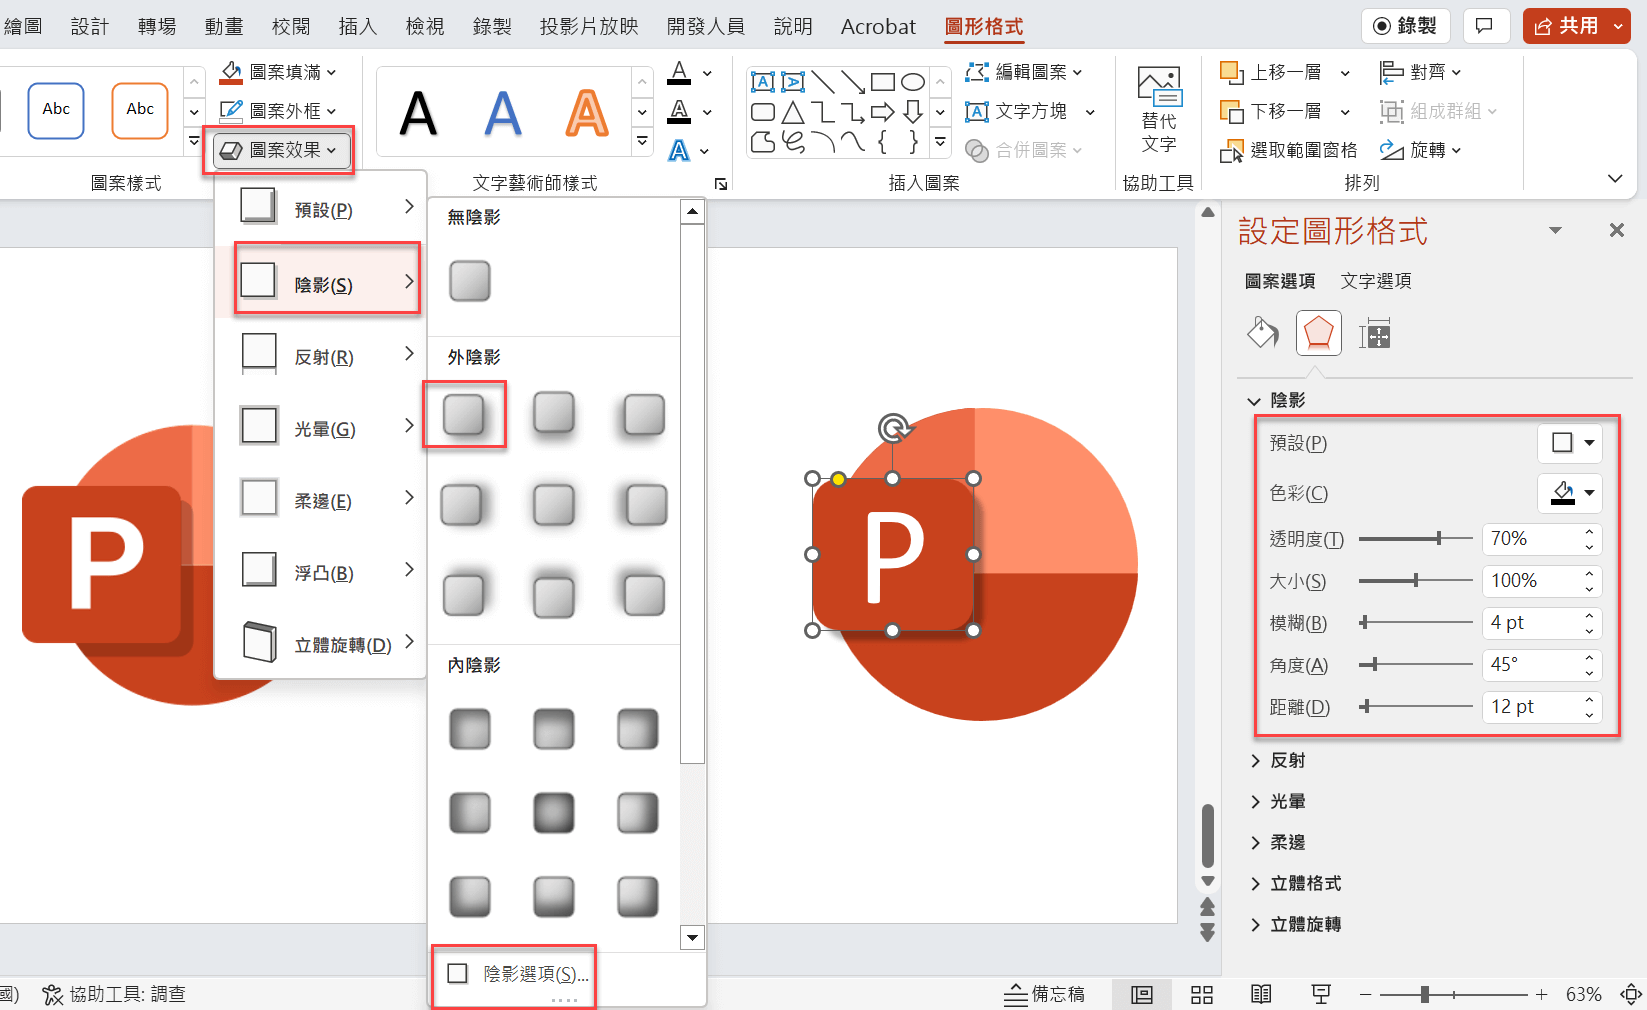Click the comments speech bubble icon
1647x1010 pixels.
(x=1485, y=26)
